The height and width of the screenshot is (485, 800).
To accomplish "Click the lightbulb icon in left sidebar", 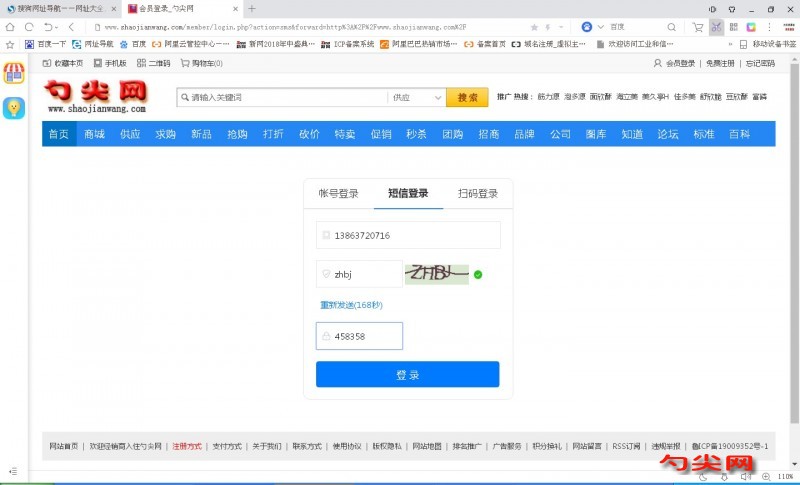I will 14,108.
